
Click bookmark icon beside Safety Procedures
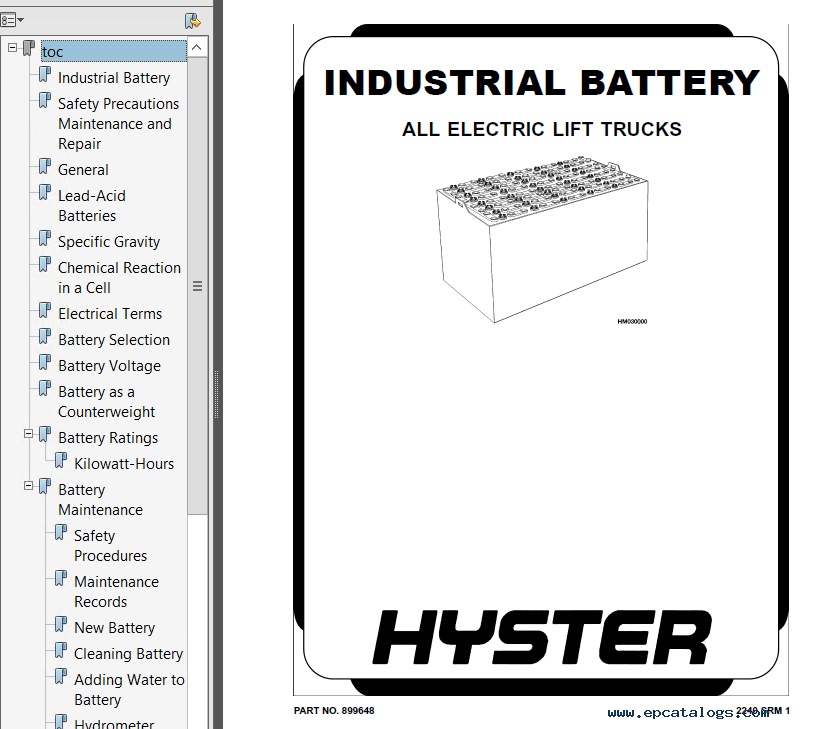click(x=61, y=533)
